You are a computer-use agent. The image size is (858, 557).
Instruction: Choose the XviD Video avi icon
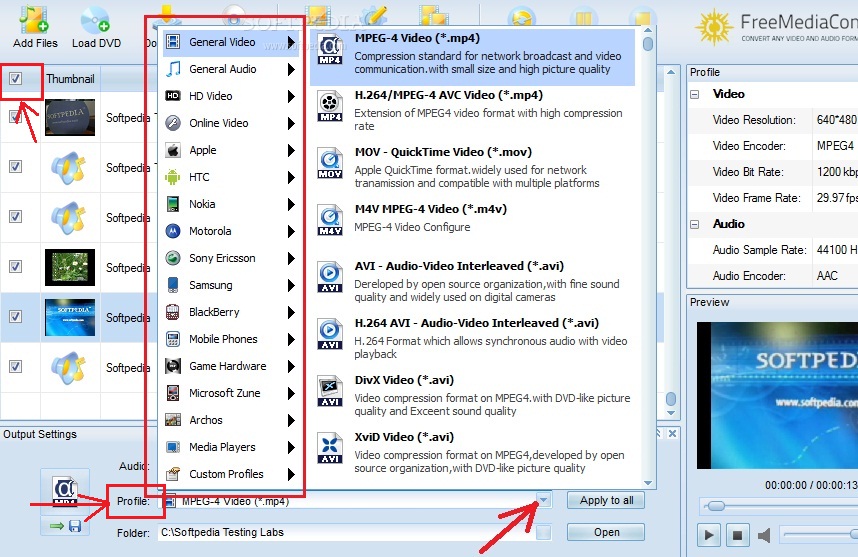click(331, 448)
